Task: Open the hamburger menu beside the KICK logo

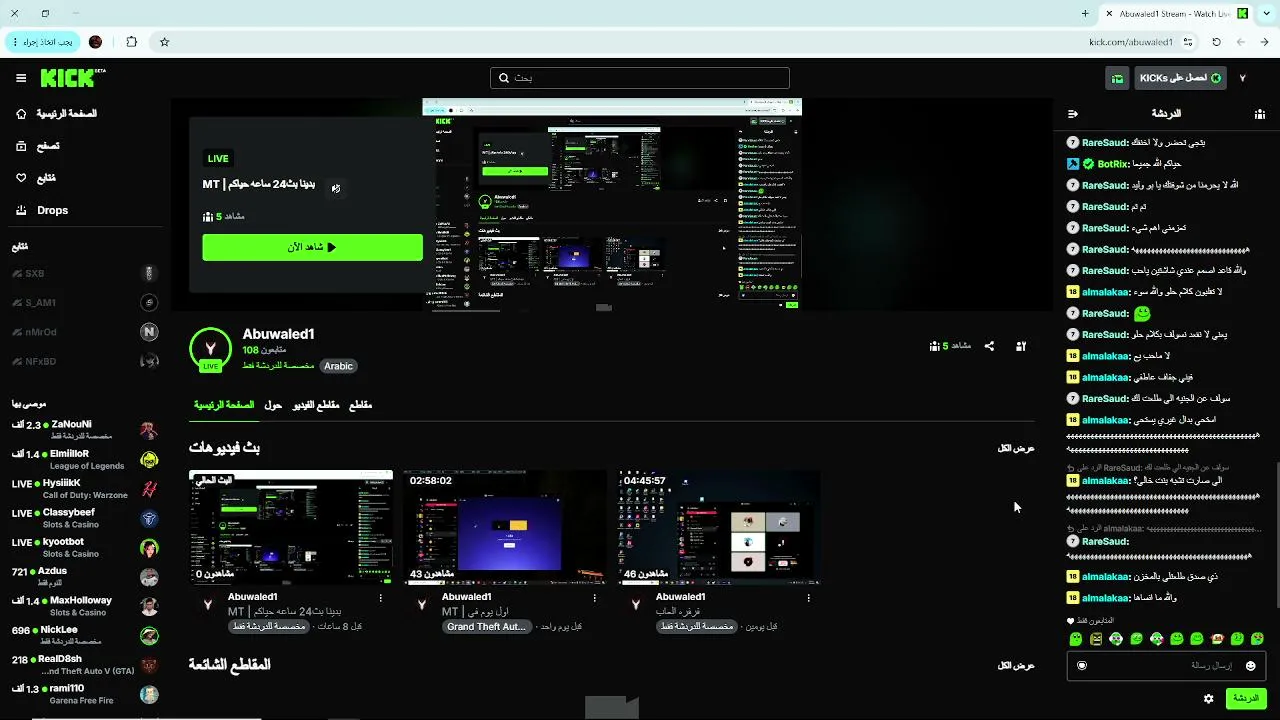Action: pos(21,78)
